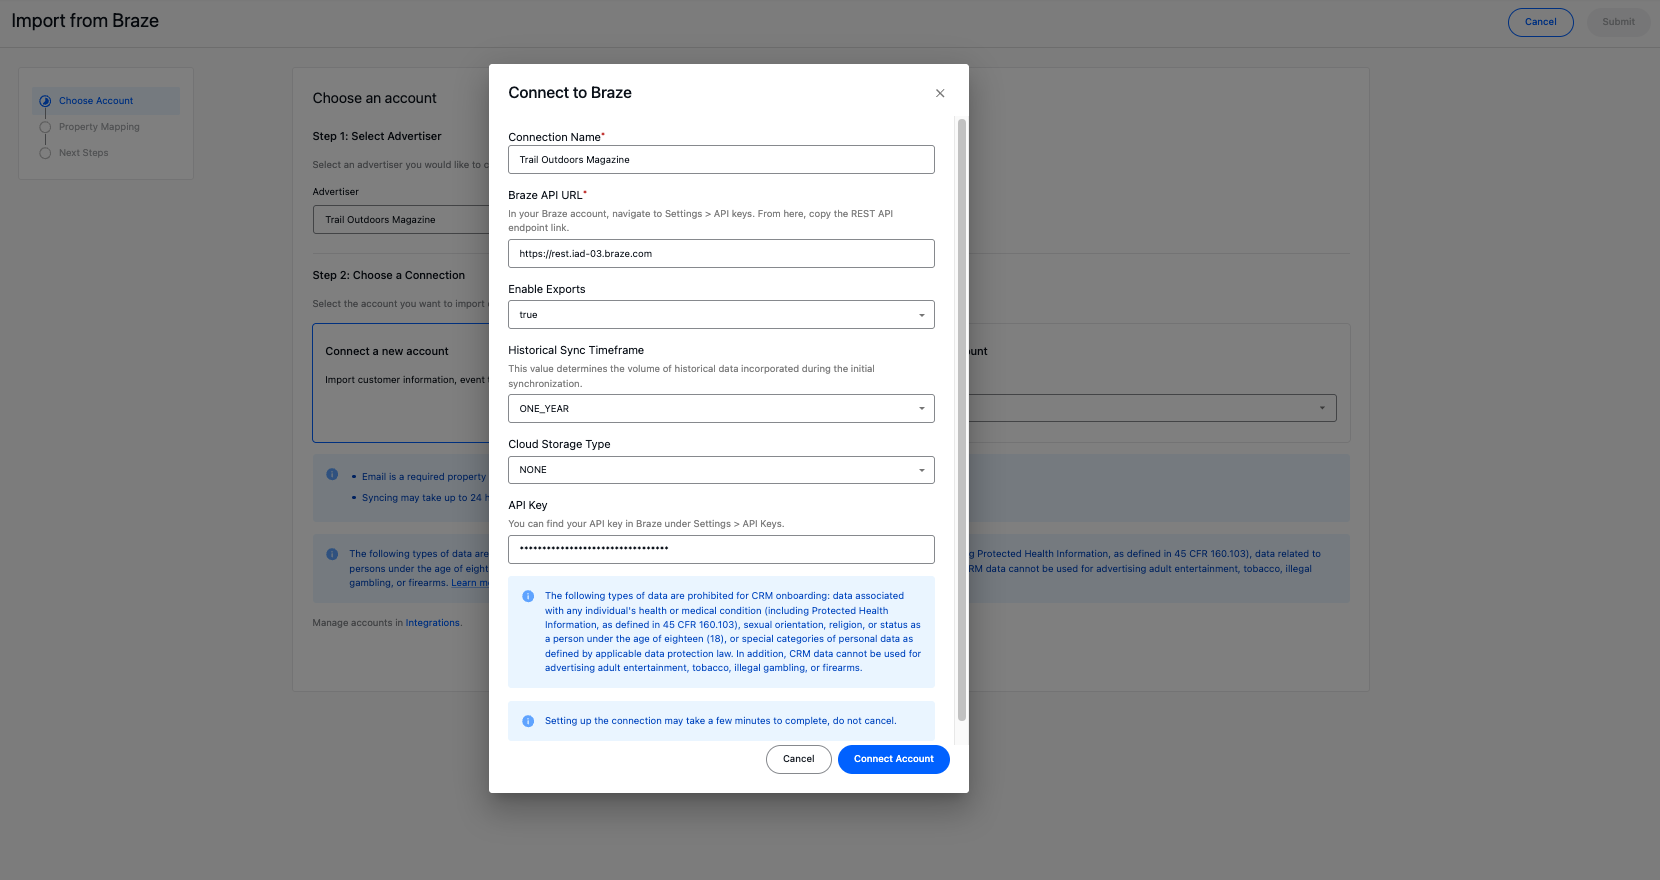This screenshot has height=880, width=1660.
Task: Close the Connect to Braze dialog
Action: (x=940, y=93)
